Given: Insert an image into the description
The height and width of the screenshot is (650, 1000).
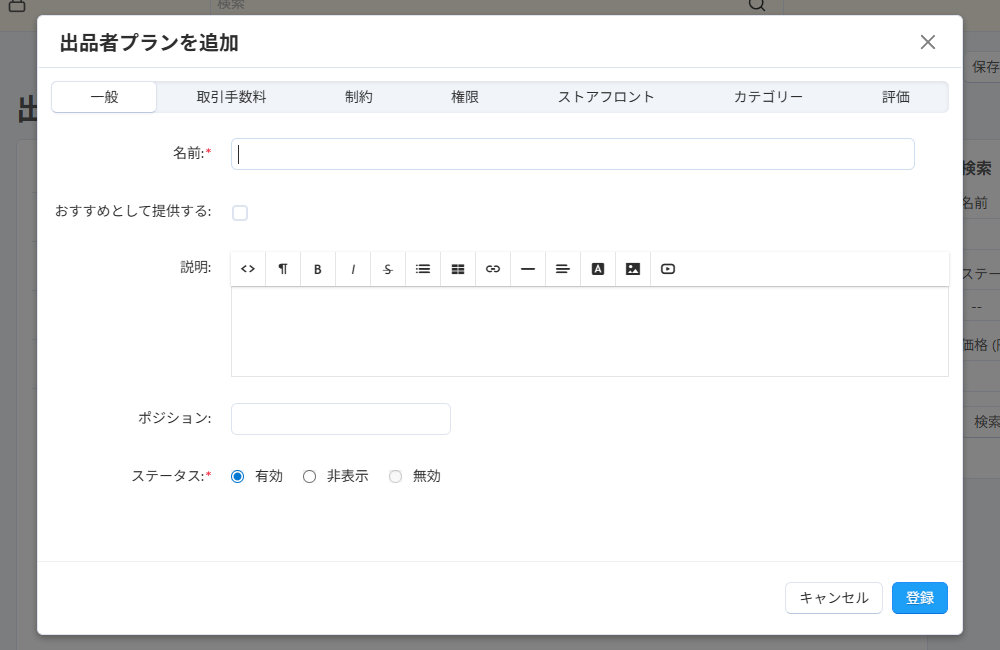Looking at the screenshot, I should (632, 268).
